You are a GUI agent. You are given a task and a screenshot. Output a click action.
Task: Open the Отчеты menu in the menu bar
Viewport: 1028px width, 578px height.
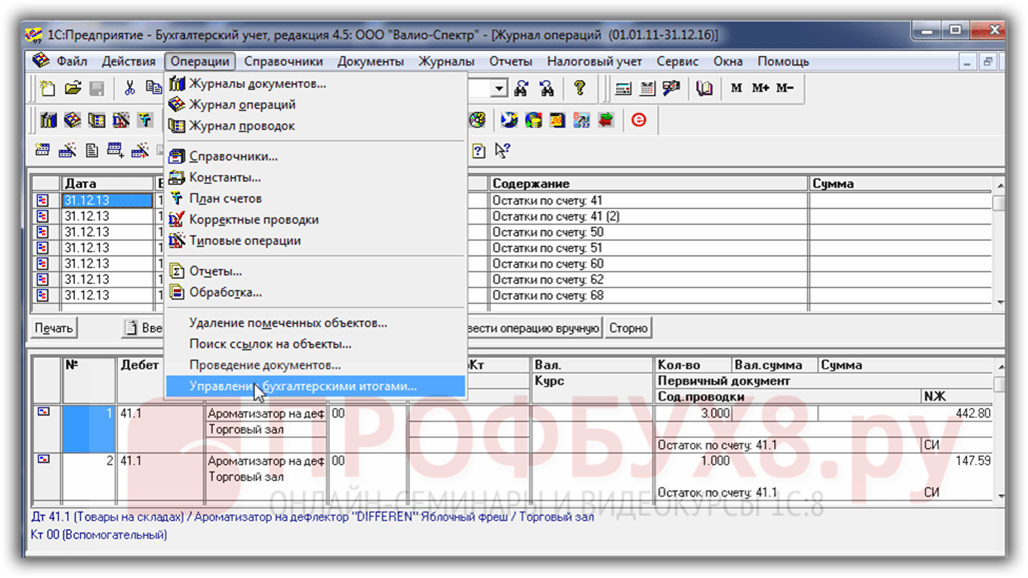coord(511,61)
